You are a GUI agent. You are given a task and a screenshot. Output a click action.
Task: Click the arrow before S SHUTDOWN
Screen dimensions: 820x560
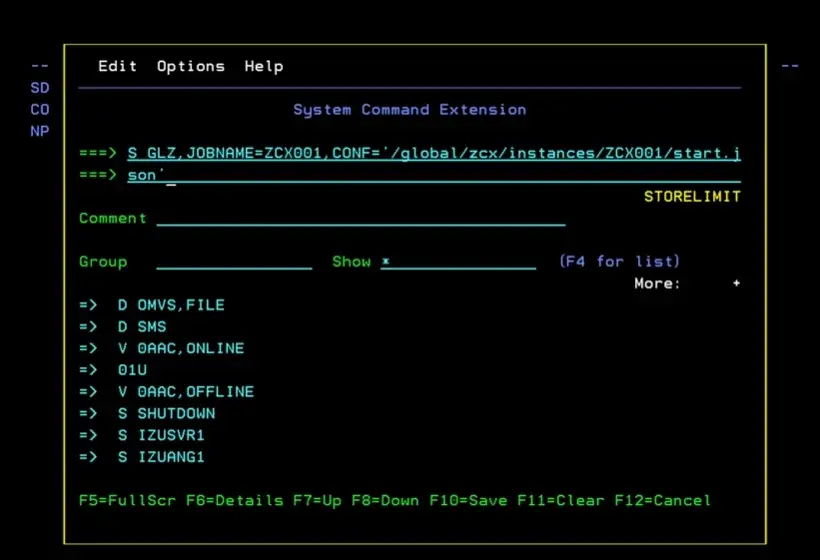[88, 414]
